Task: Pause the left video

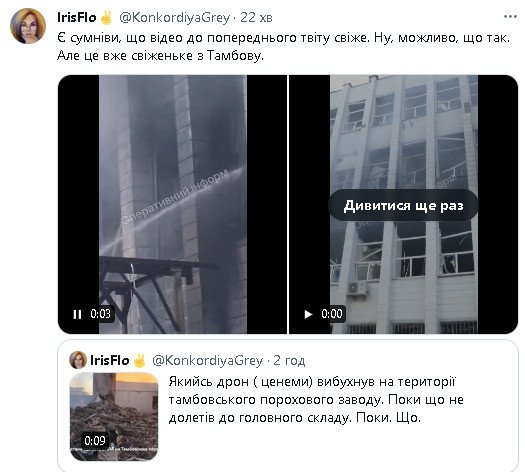Action: pos(77,314)
